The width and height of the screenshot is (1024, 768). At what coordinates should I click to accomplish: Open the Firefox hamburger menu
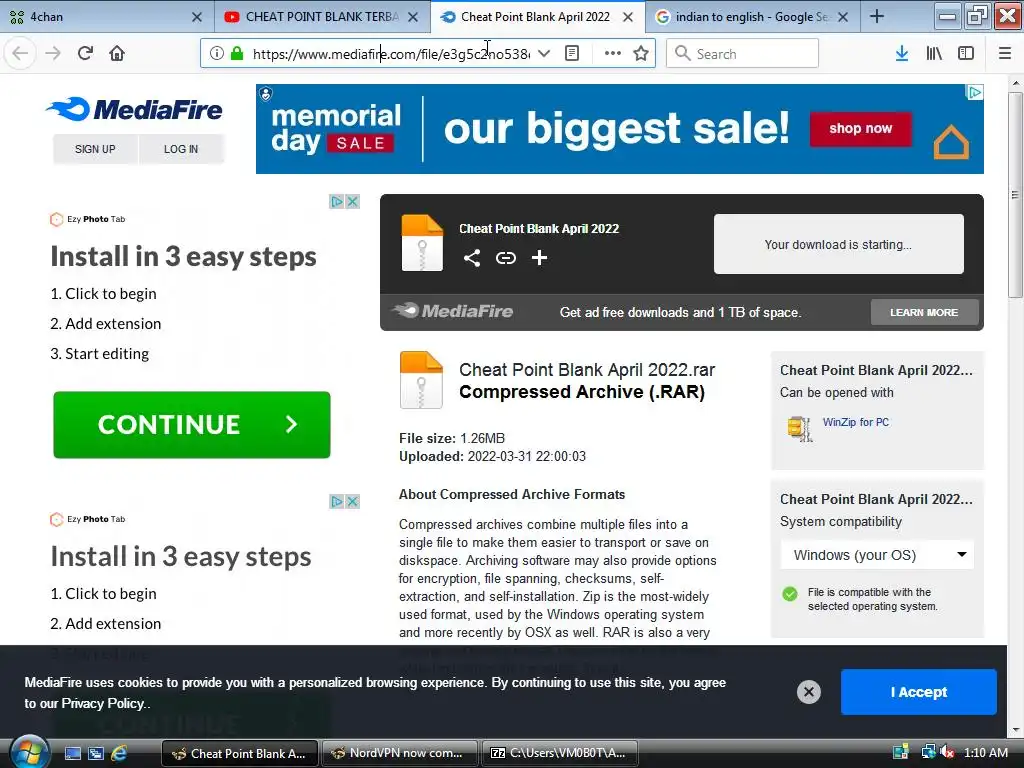1005,54
